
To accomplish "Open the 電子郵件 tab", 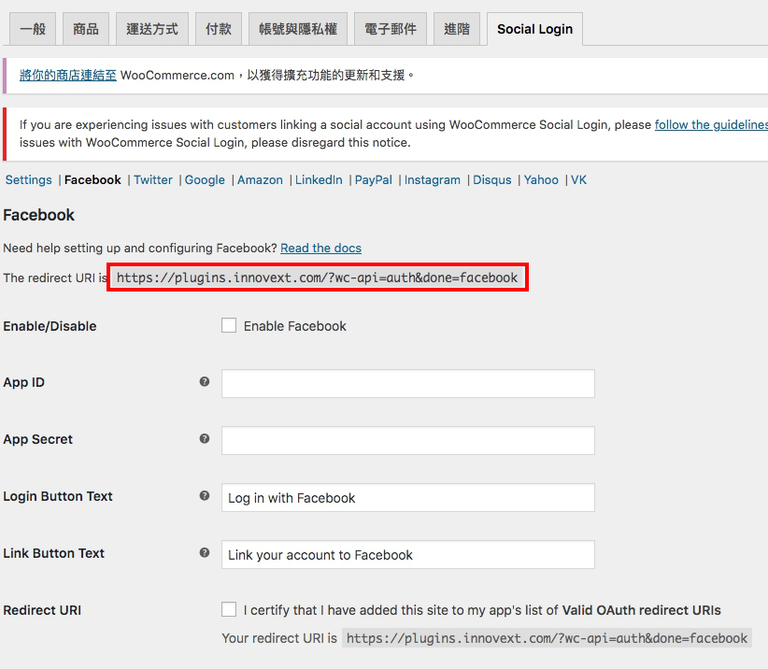I will click(390, 29).
